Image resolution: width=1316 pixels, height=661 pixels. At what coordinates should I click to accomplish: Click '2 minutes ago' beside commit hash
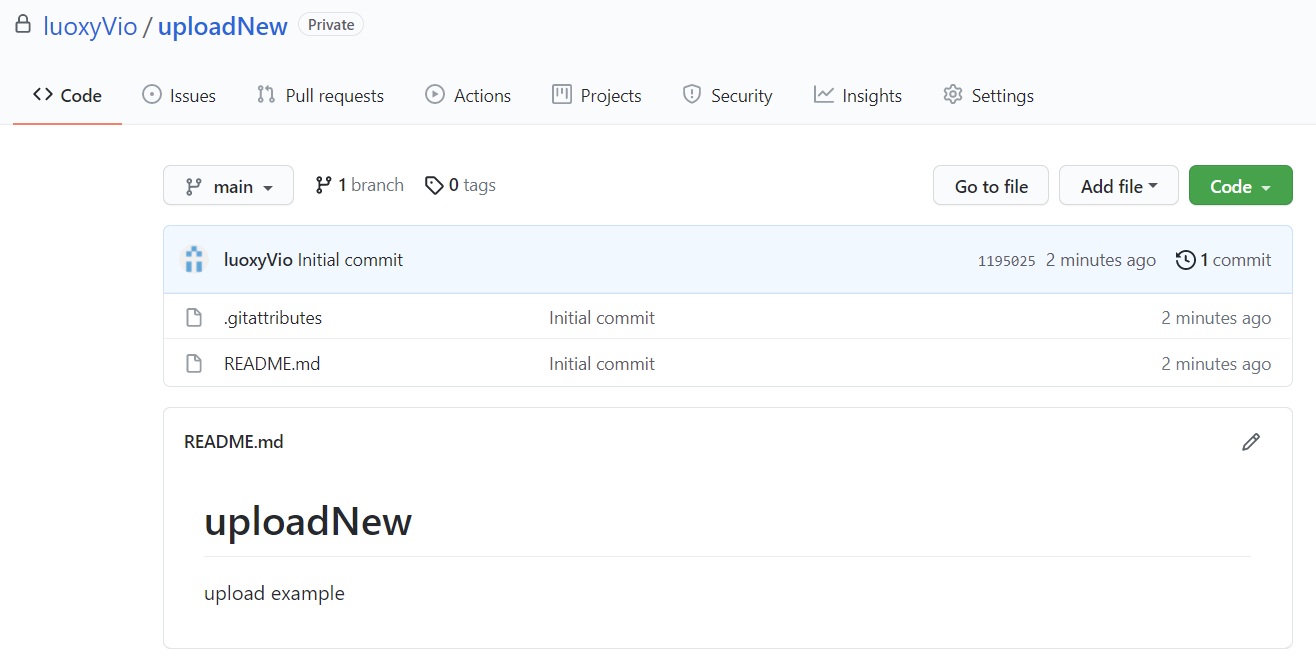click(1101, 260)
